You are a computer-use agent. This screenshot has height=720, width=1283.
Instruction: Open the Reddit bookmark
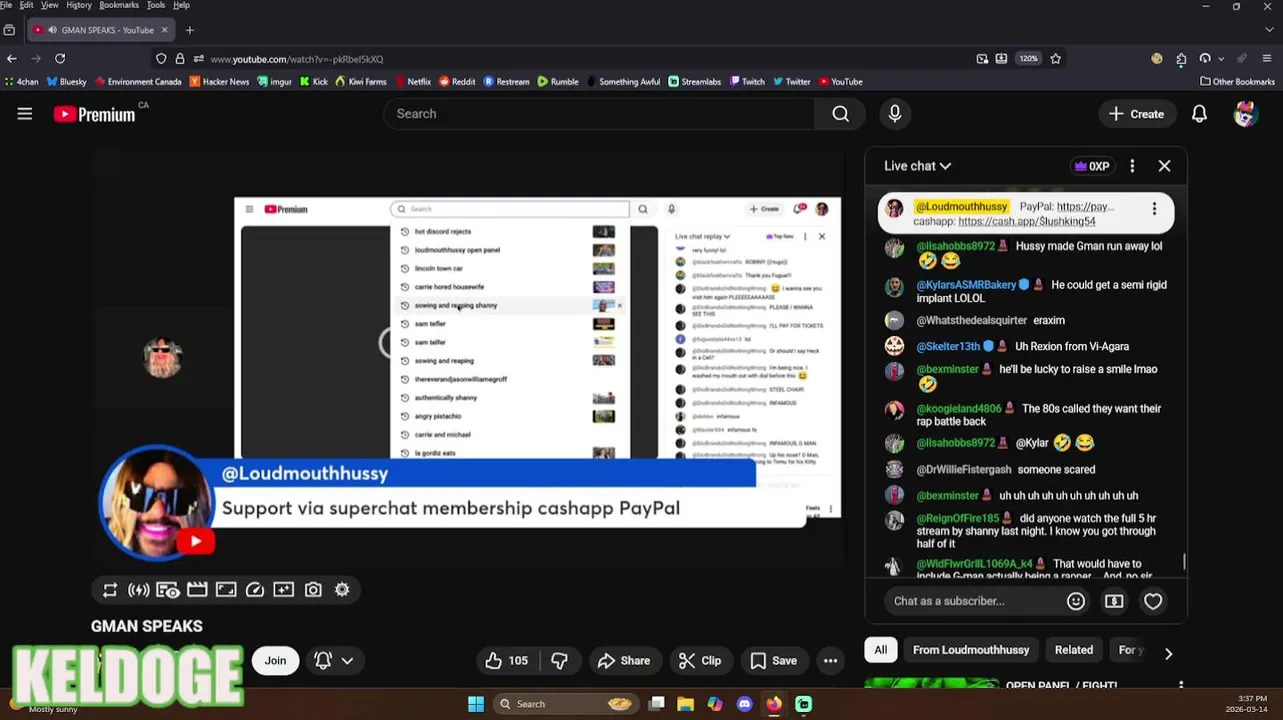457,82
